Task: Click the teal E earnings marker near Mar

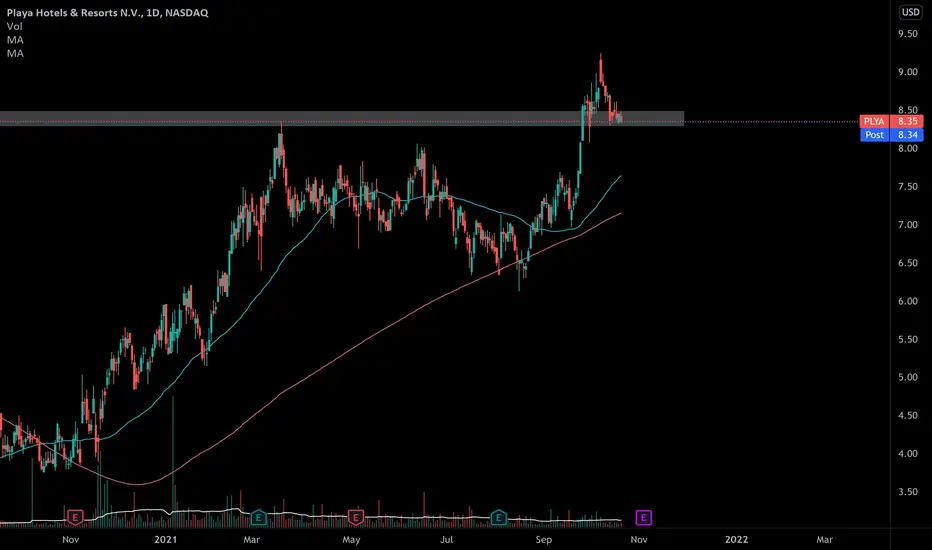Action: [258, 517]
